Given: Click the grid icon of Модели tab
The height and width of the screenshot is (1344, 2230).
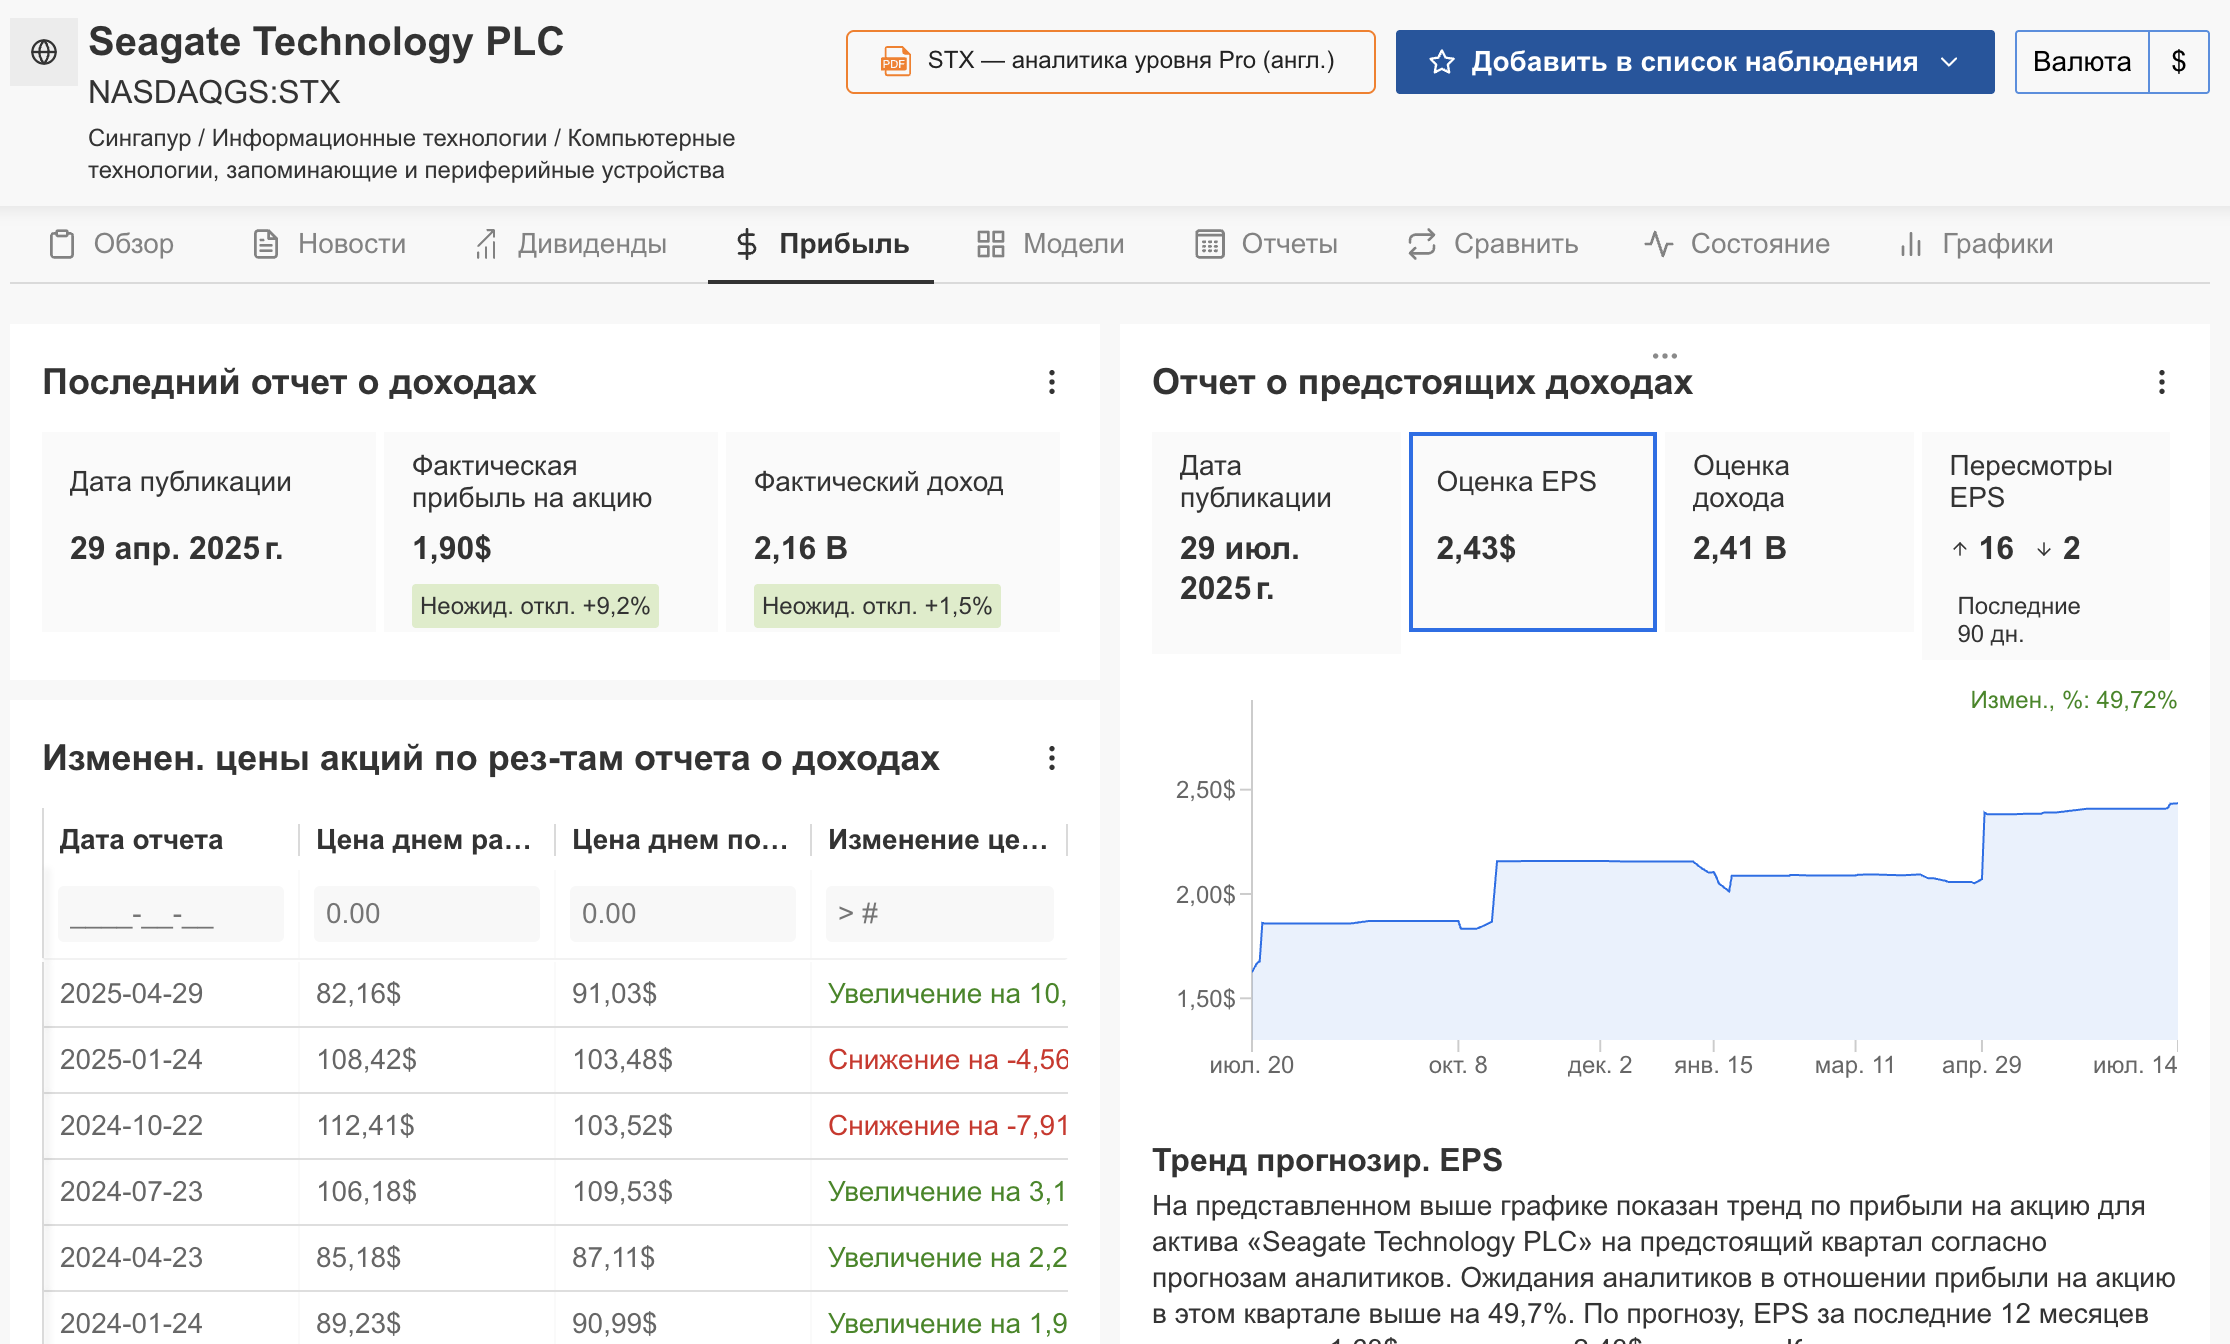Looking at the screenshot, I should pyautogui.click(x=990, y=244).
